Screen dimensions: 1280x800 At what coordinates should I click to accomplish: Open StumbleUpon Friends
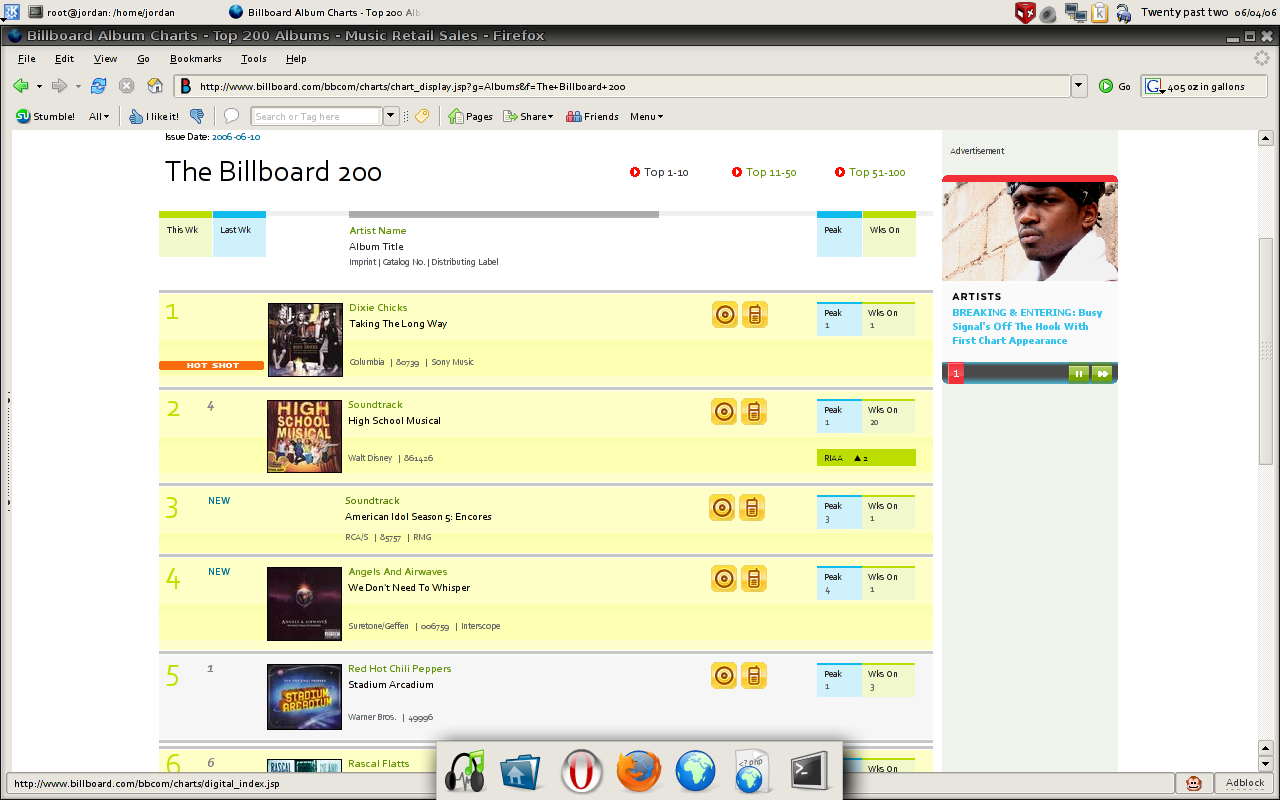coord(592,116)
